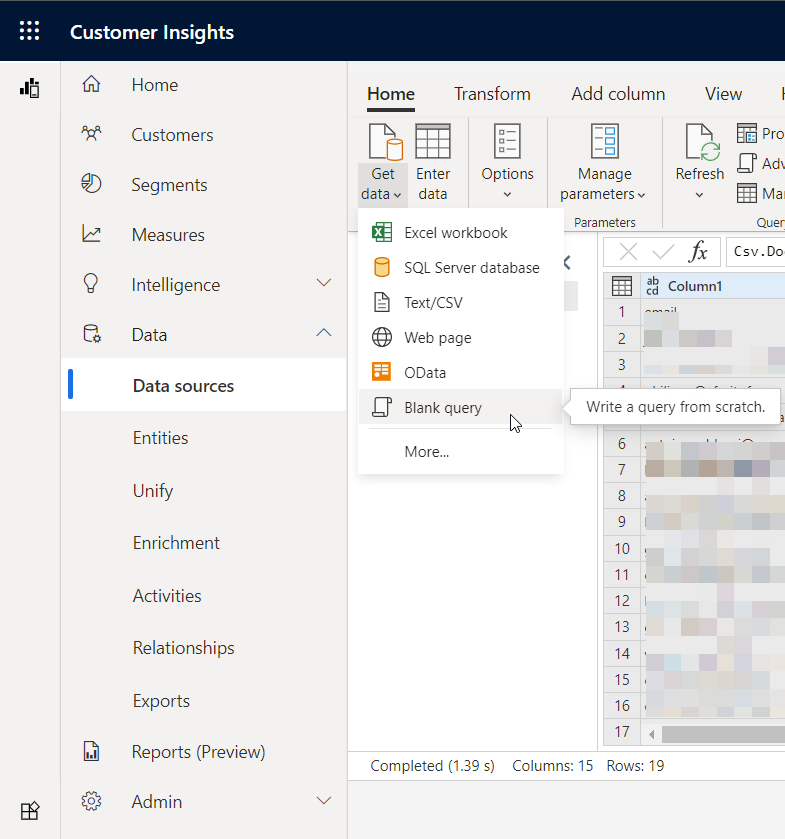Click the Refresh ribbon icon
This screenshot has width=785, height=839.
(703, 142)
